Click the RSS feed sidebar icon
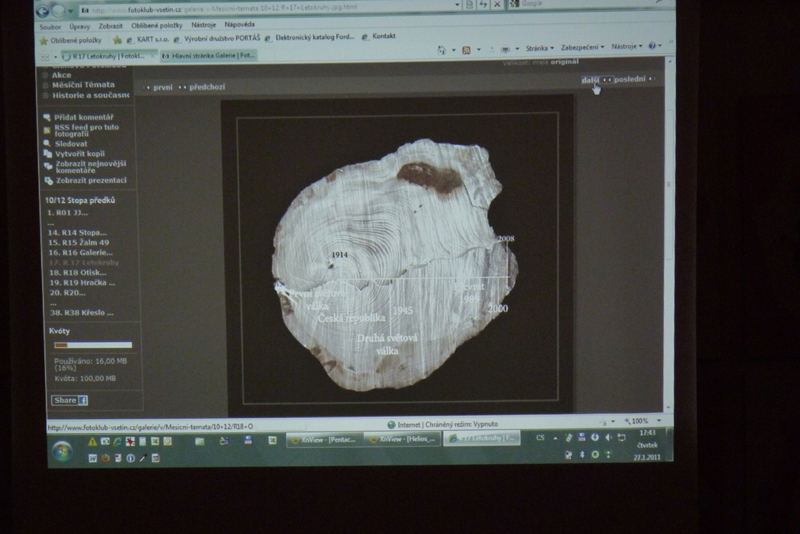 [x=47, y=129]
